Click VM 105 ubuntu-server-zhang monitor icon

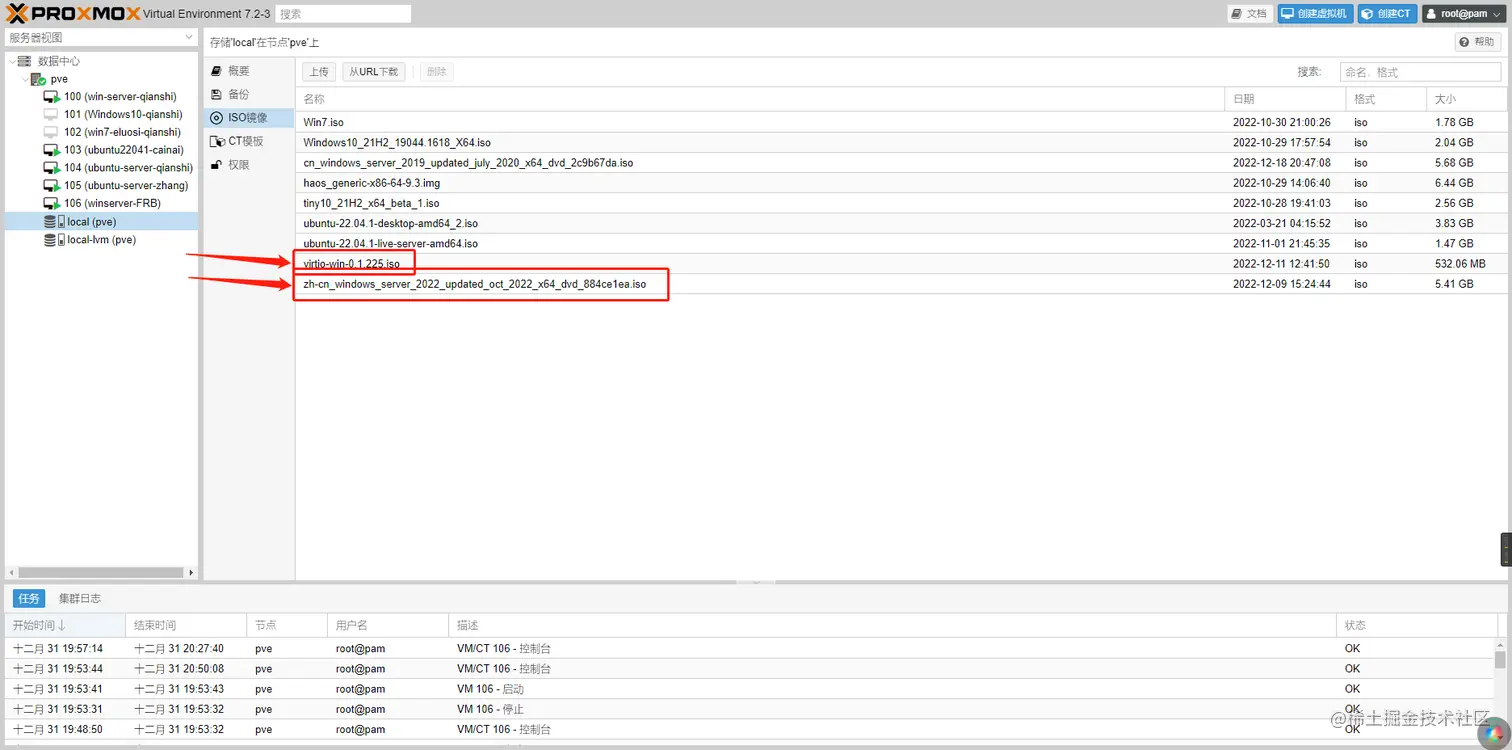tap(51, 185)
